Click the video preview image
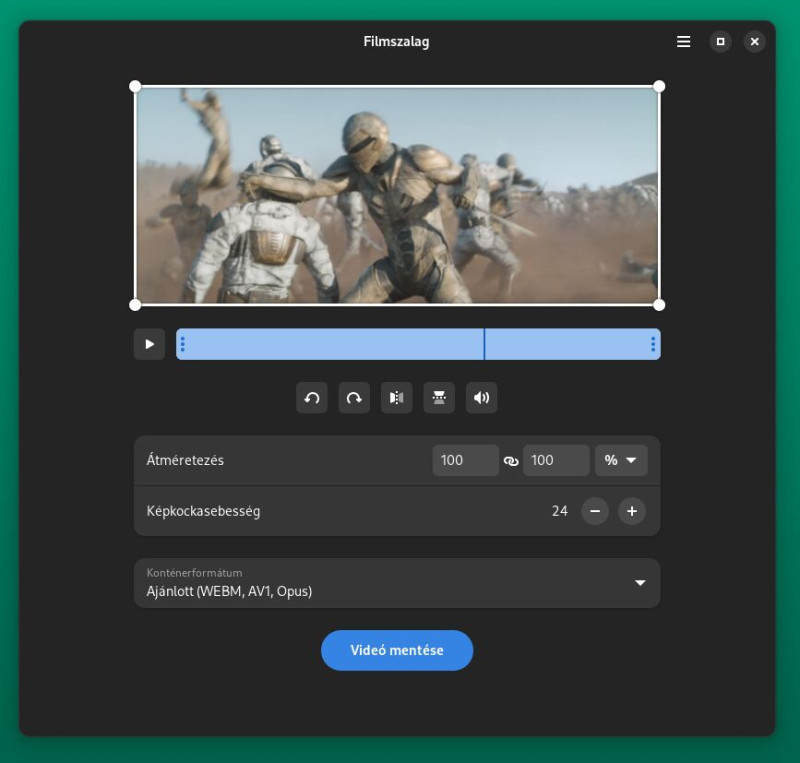 397,195
